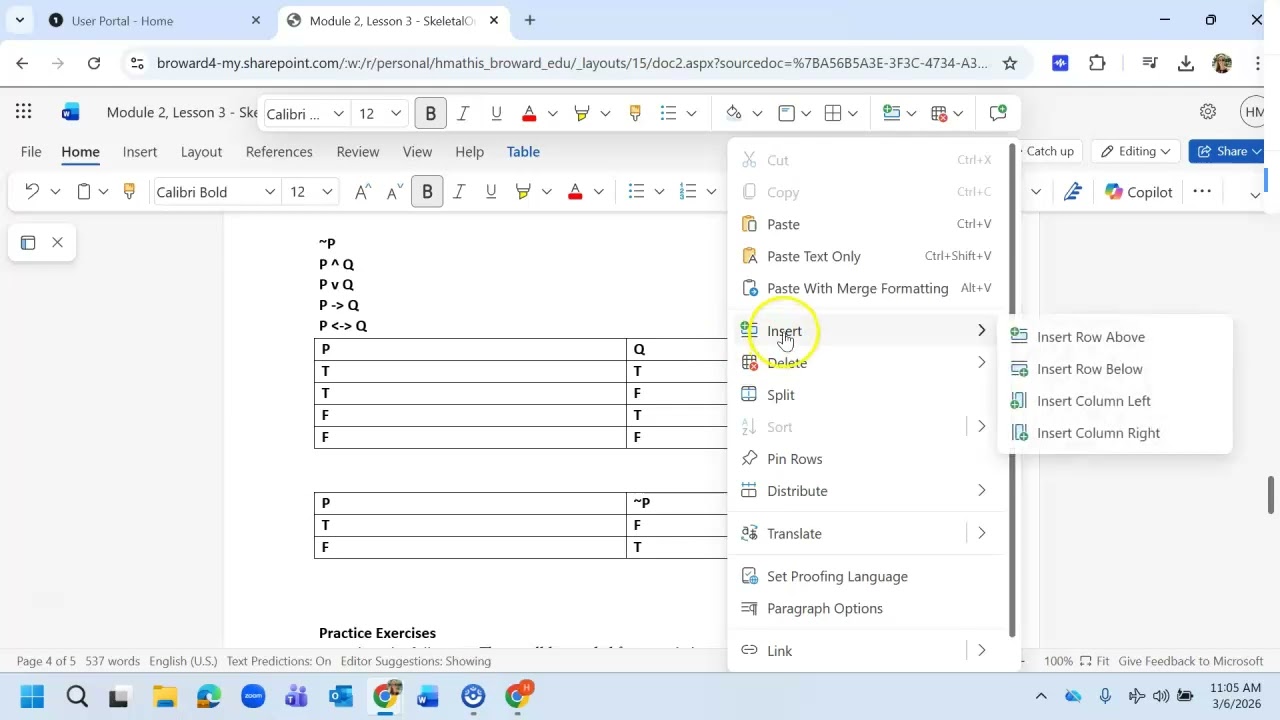This screenshot has width=1280, height=720.
Task: Click the ribbon red font color swatch
Action: coord(575,192)
